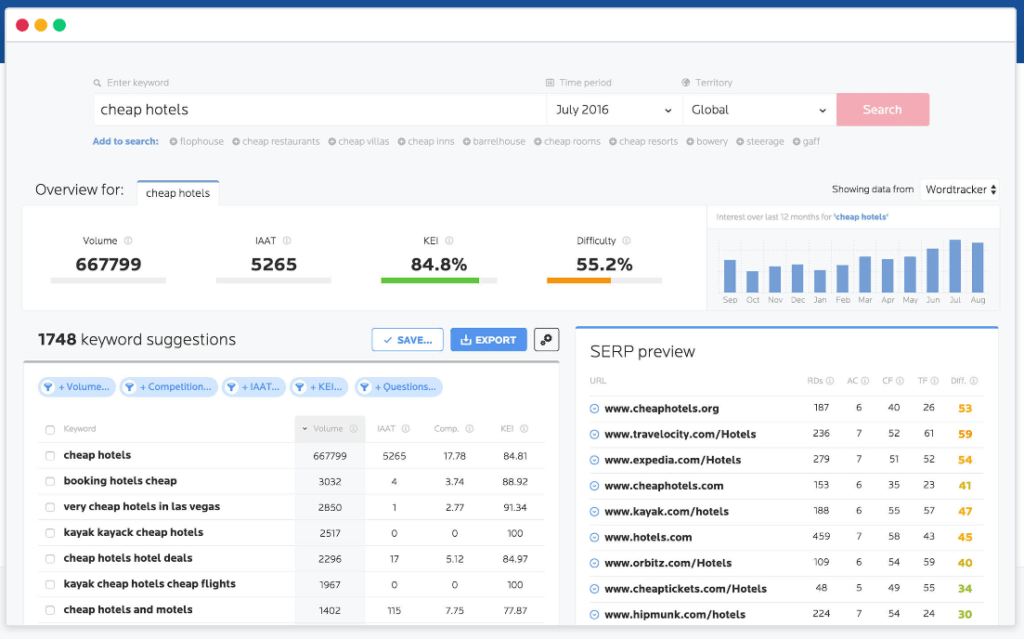Screen dimensions: 1024x639
Task: Click Comp. column info icon in keyword table
Action: tap(470, 429)
